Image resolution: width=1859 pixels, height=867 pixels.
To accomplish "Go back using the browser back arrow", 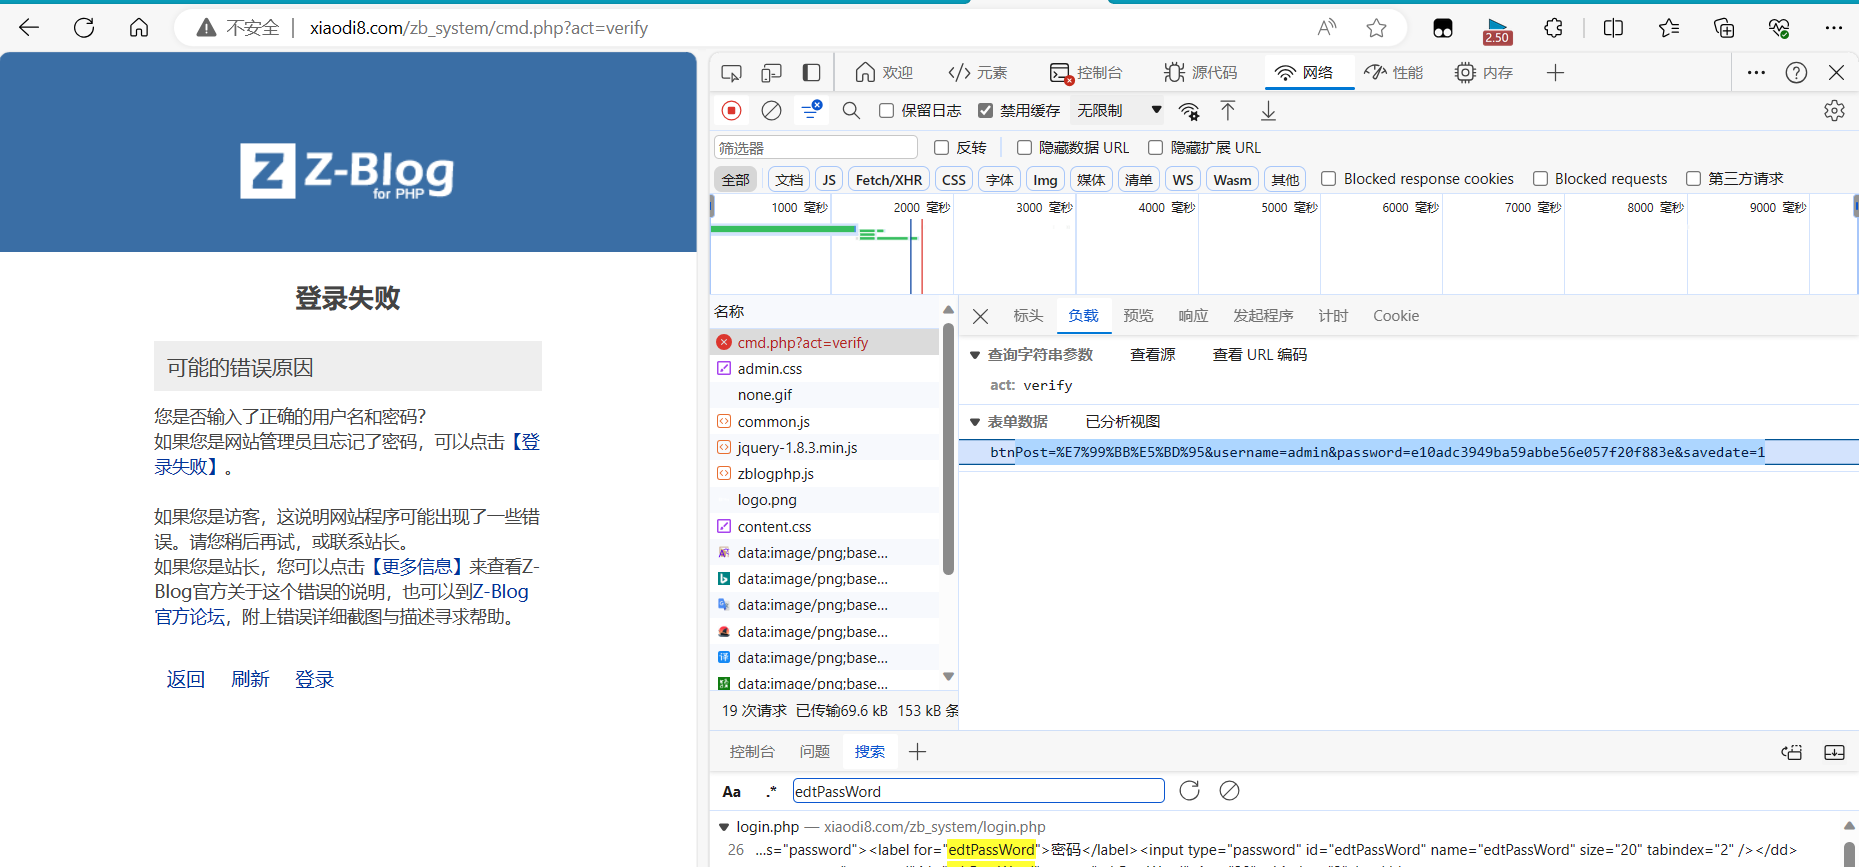I will pos(29,28).
